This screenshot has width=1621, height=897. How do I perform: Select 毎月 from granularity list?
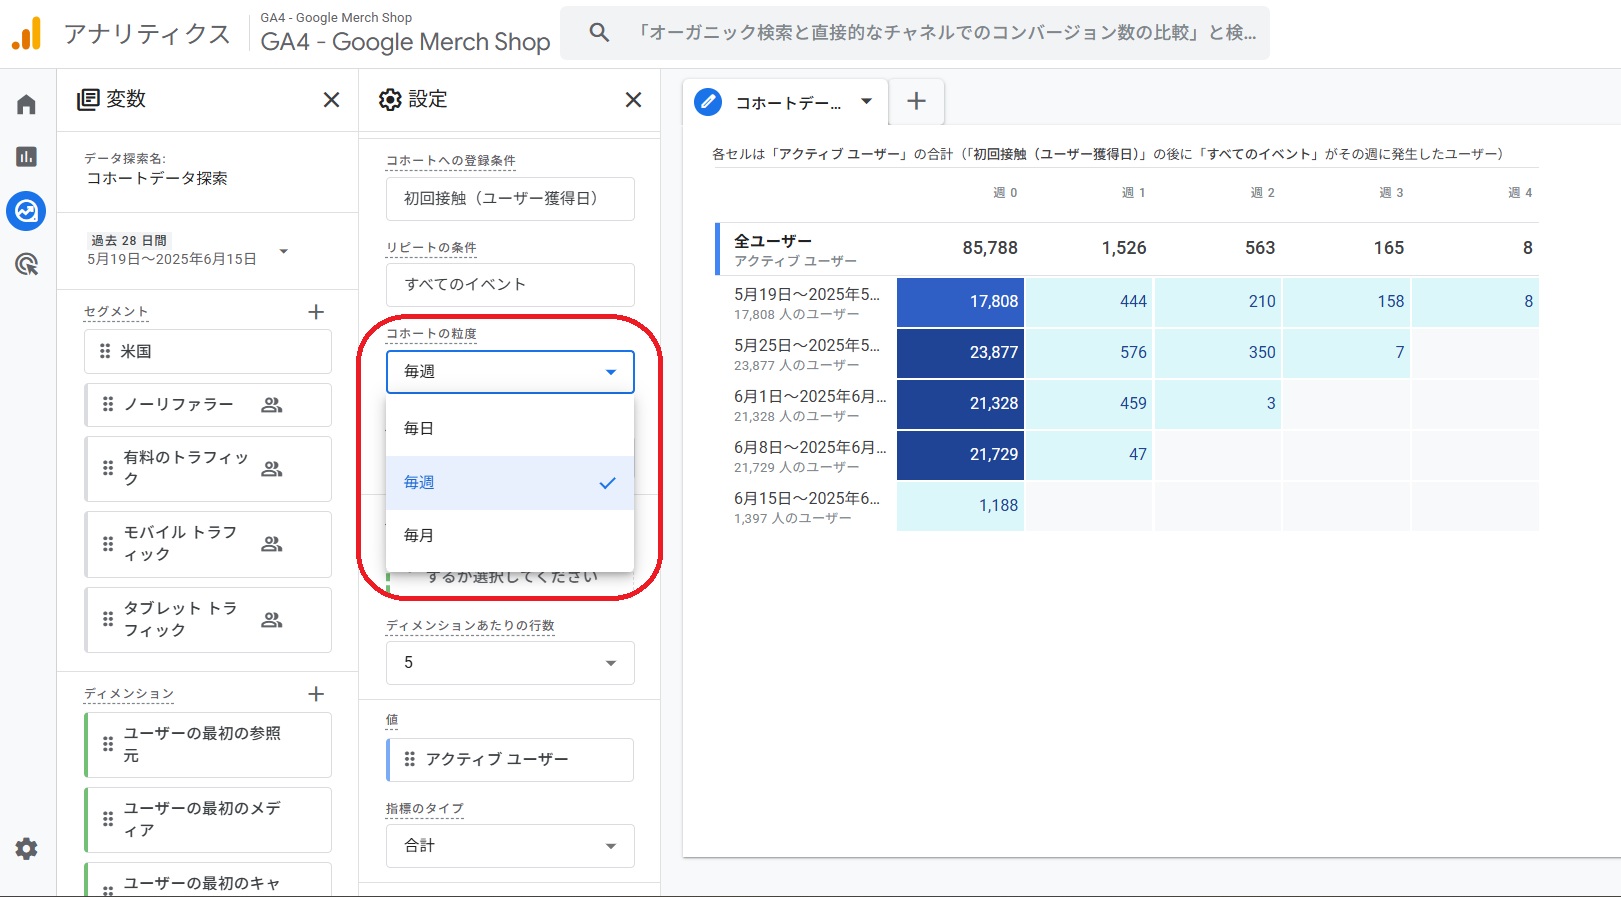(x=510, y=536)
